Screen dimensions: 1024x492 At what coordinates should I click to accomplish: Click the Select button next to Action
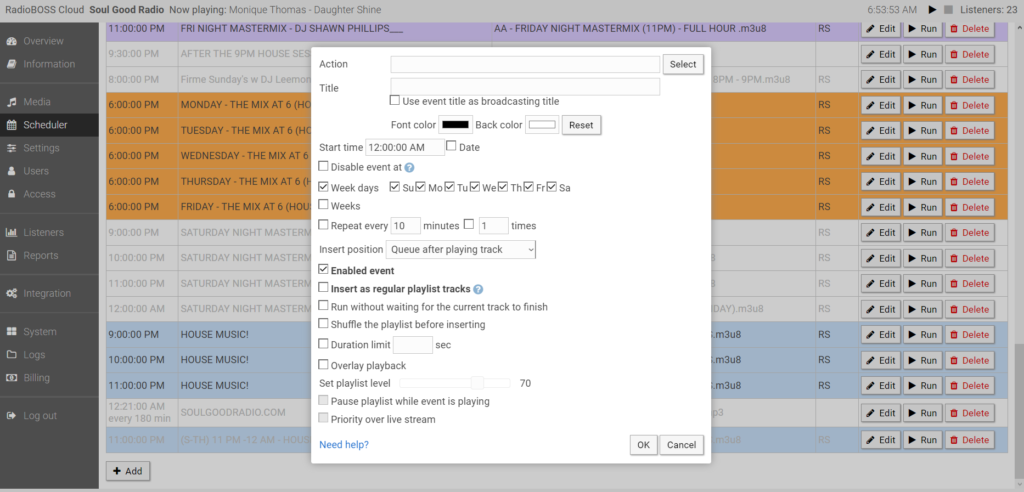[x=682, y=64]
